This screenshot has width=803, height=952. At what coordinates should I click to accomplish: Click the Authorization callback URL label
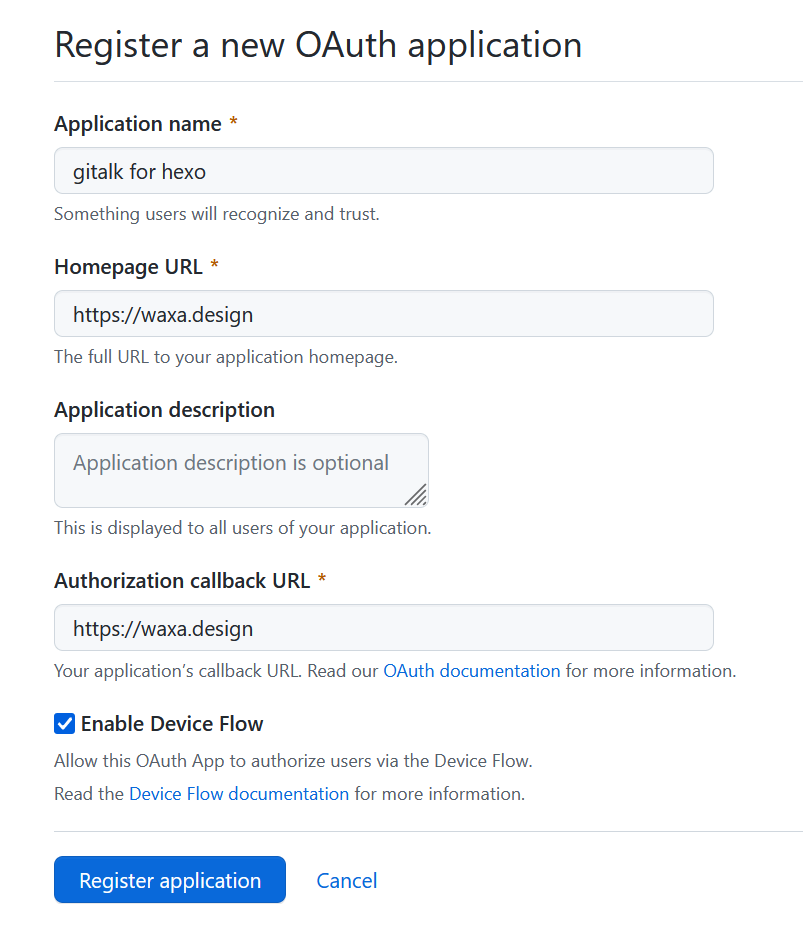(x=182, y=581)
